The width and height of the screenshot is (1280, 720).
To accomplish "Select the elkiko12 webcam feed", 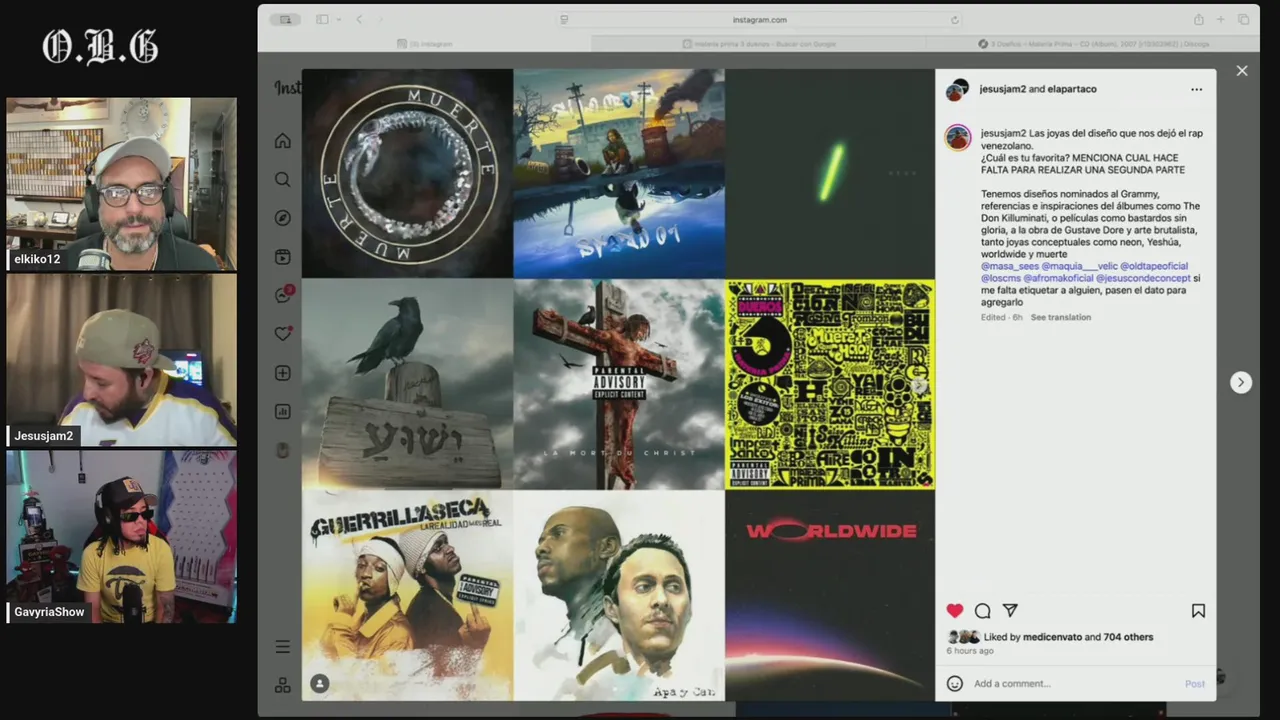I will click(121, 184).
